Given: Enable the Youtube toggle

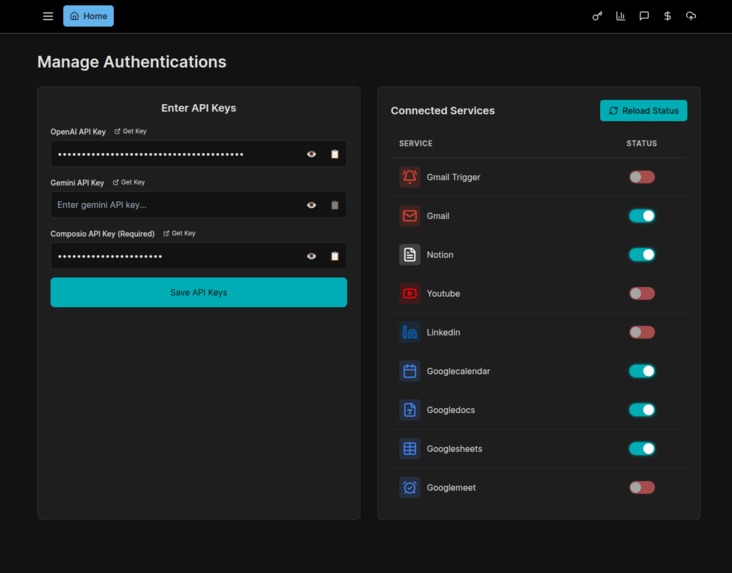Looking at the screenshot, I should pos(642,293).
